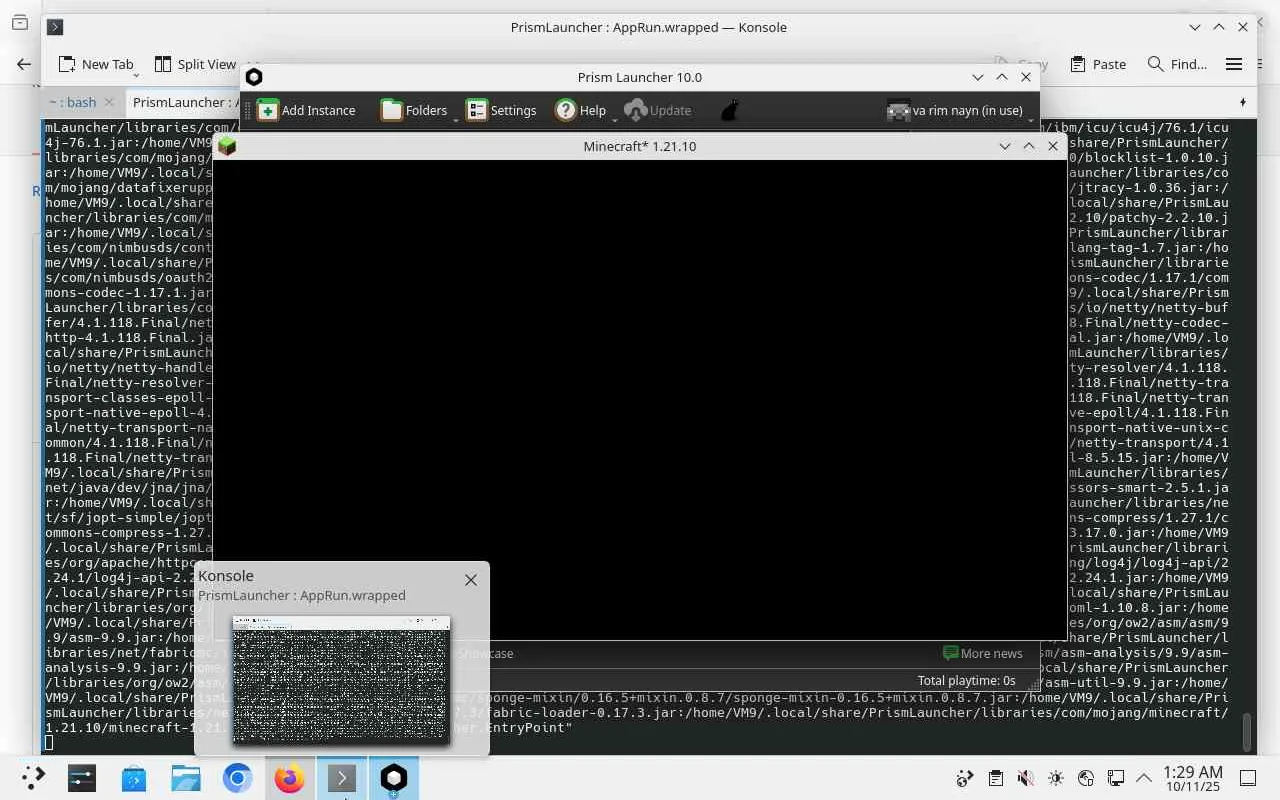Click the Konsole terminal window icon in title bar
This screenshot has width=1280, height=800.
pos(55,27)
